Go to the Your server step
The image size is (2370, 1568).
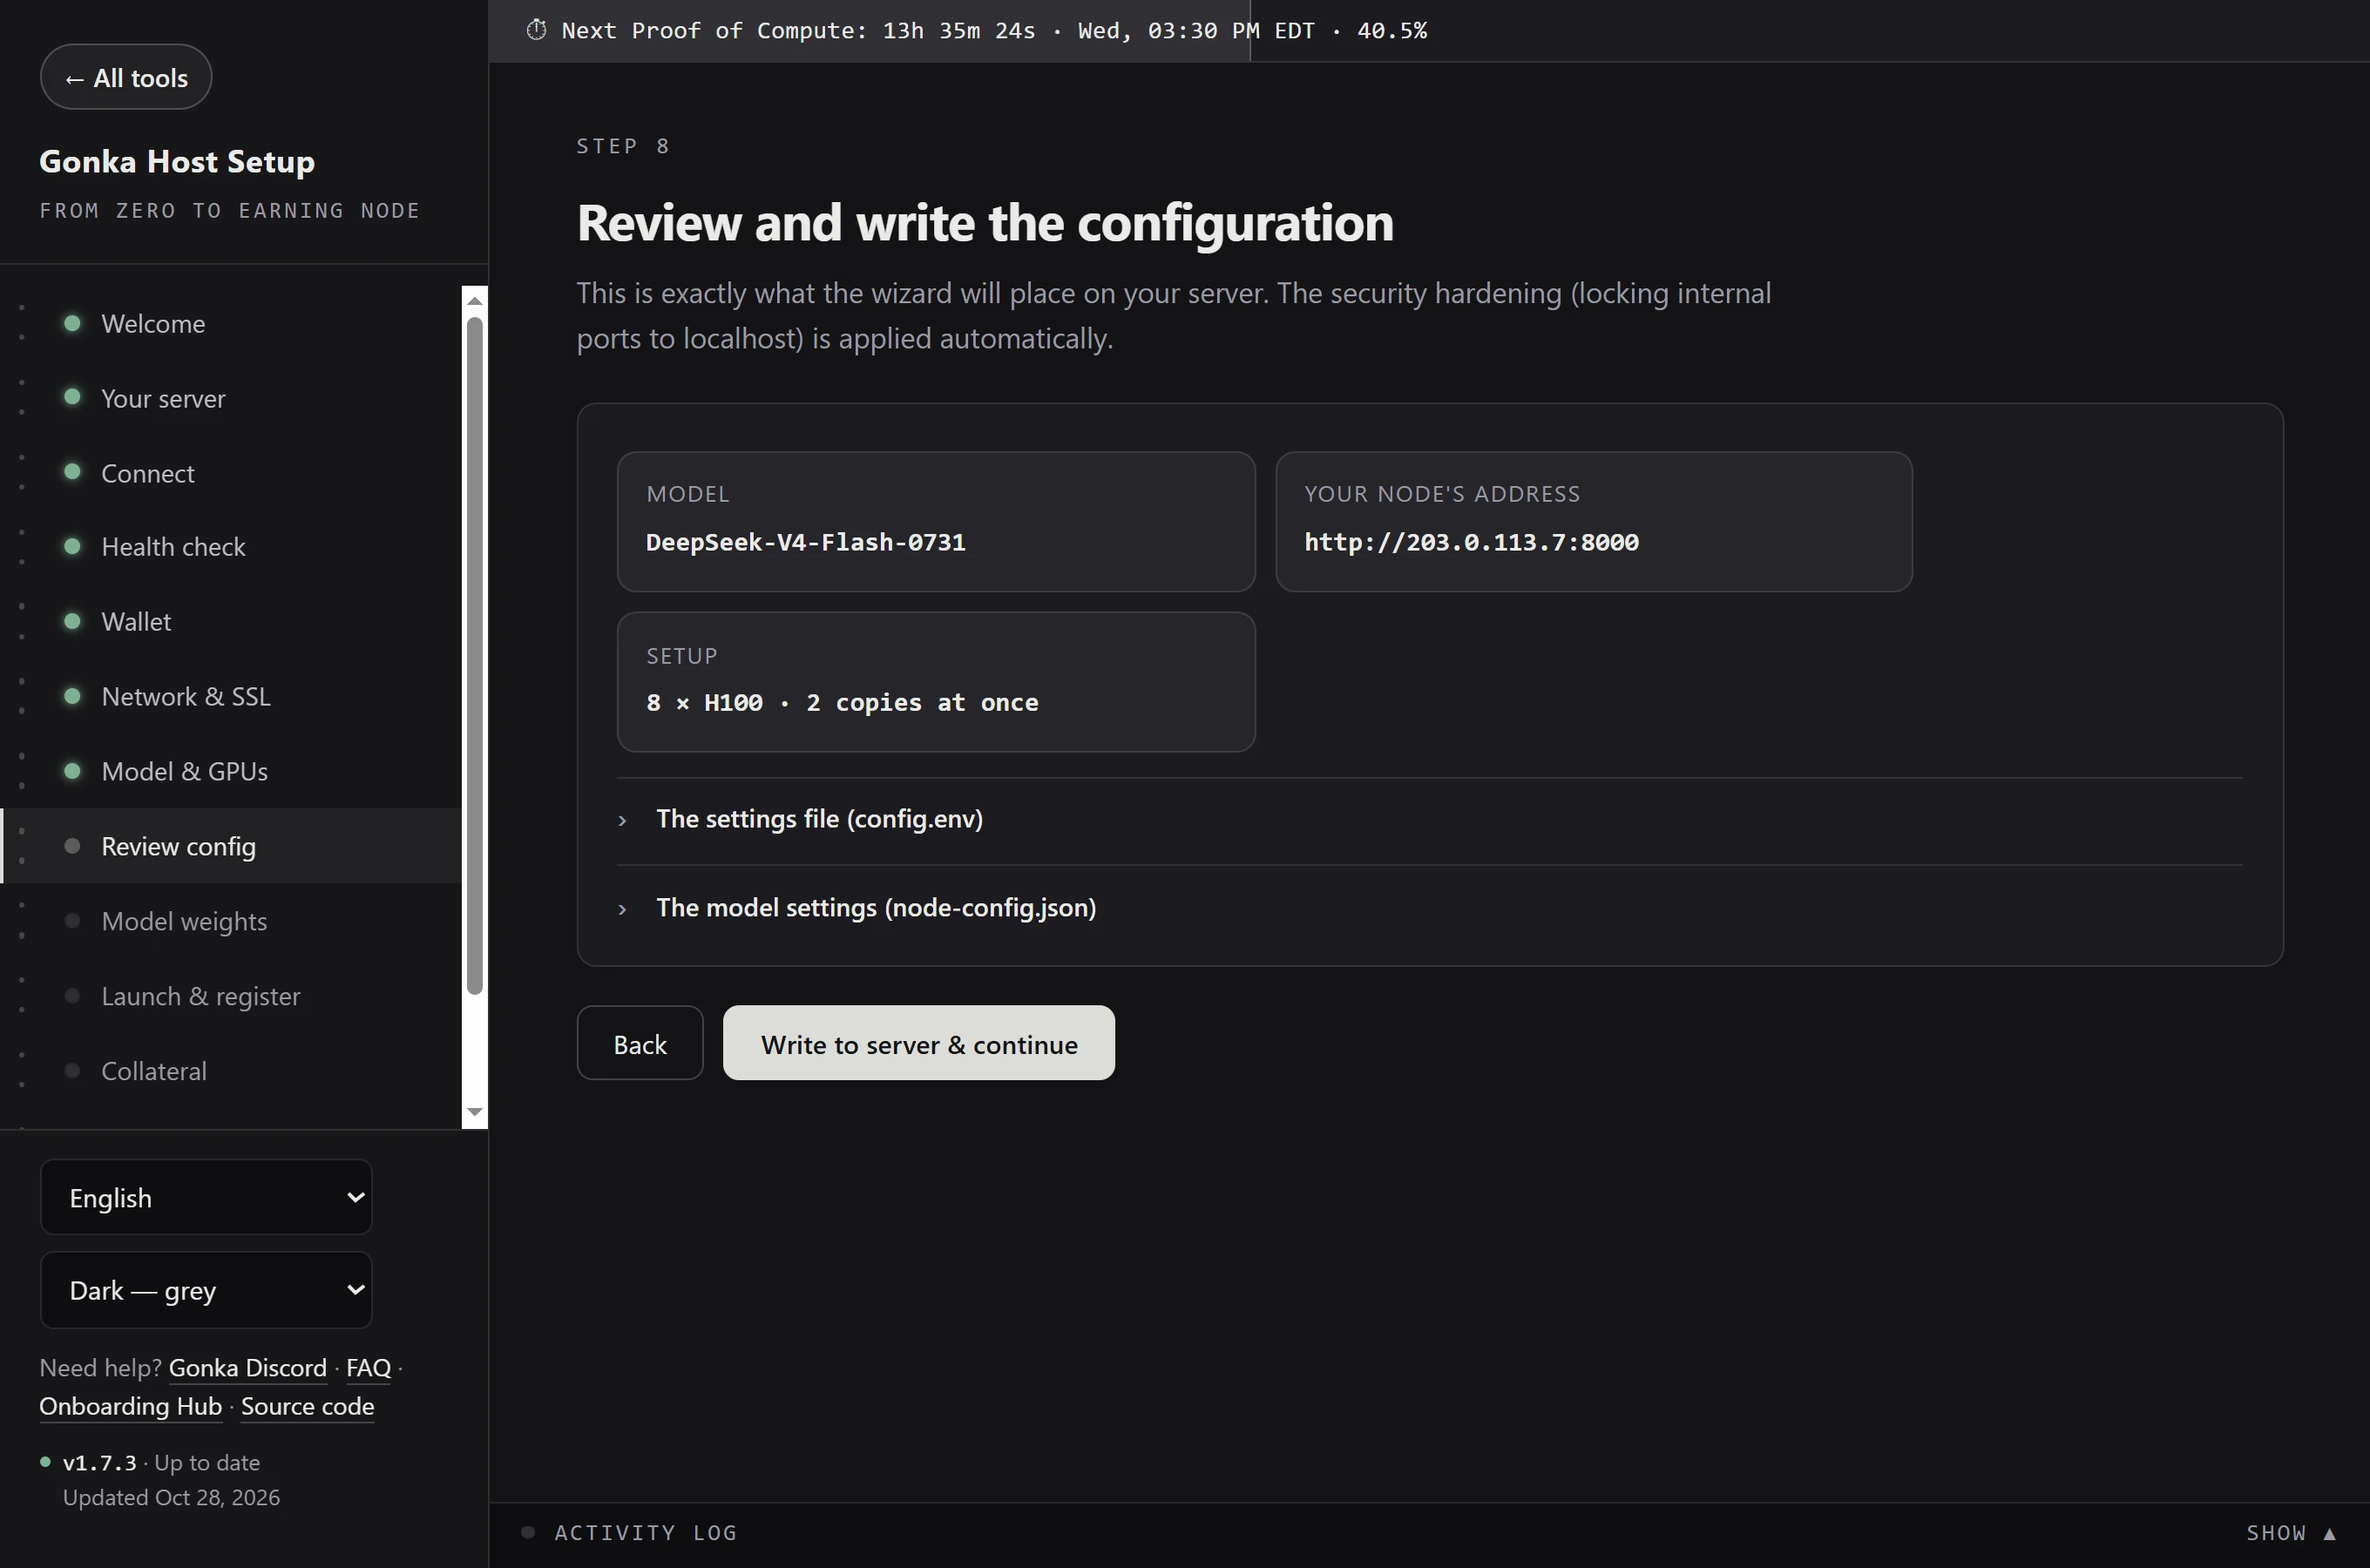[232, 398]
